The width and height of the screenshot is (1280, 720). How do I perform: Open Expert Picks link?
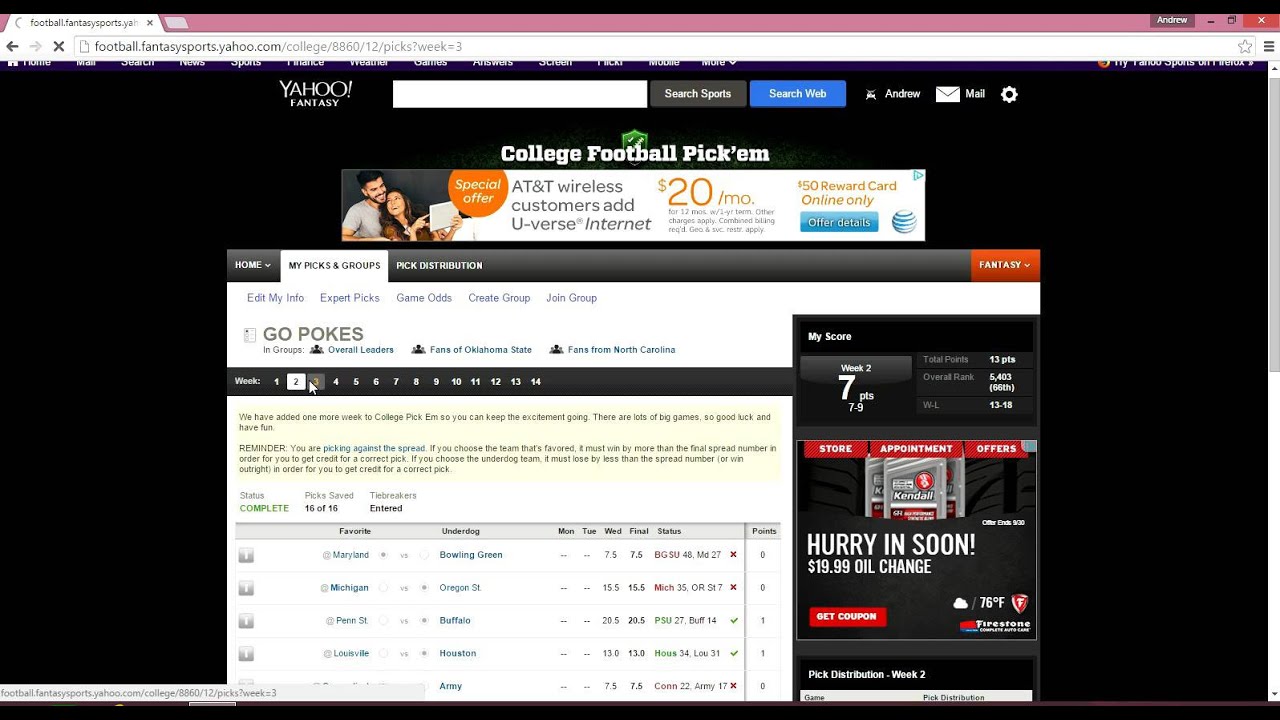pyautogui.click(x=350, y=298)
